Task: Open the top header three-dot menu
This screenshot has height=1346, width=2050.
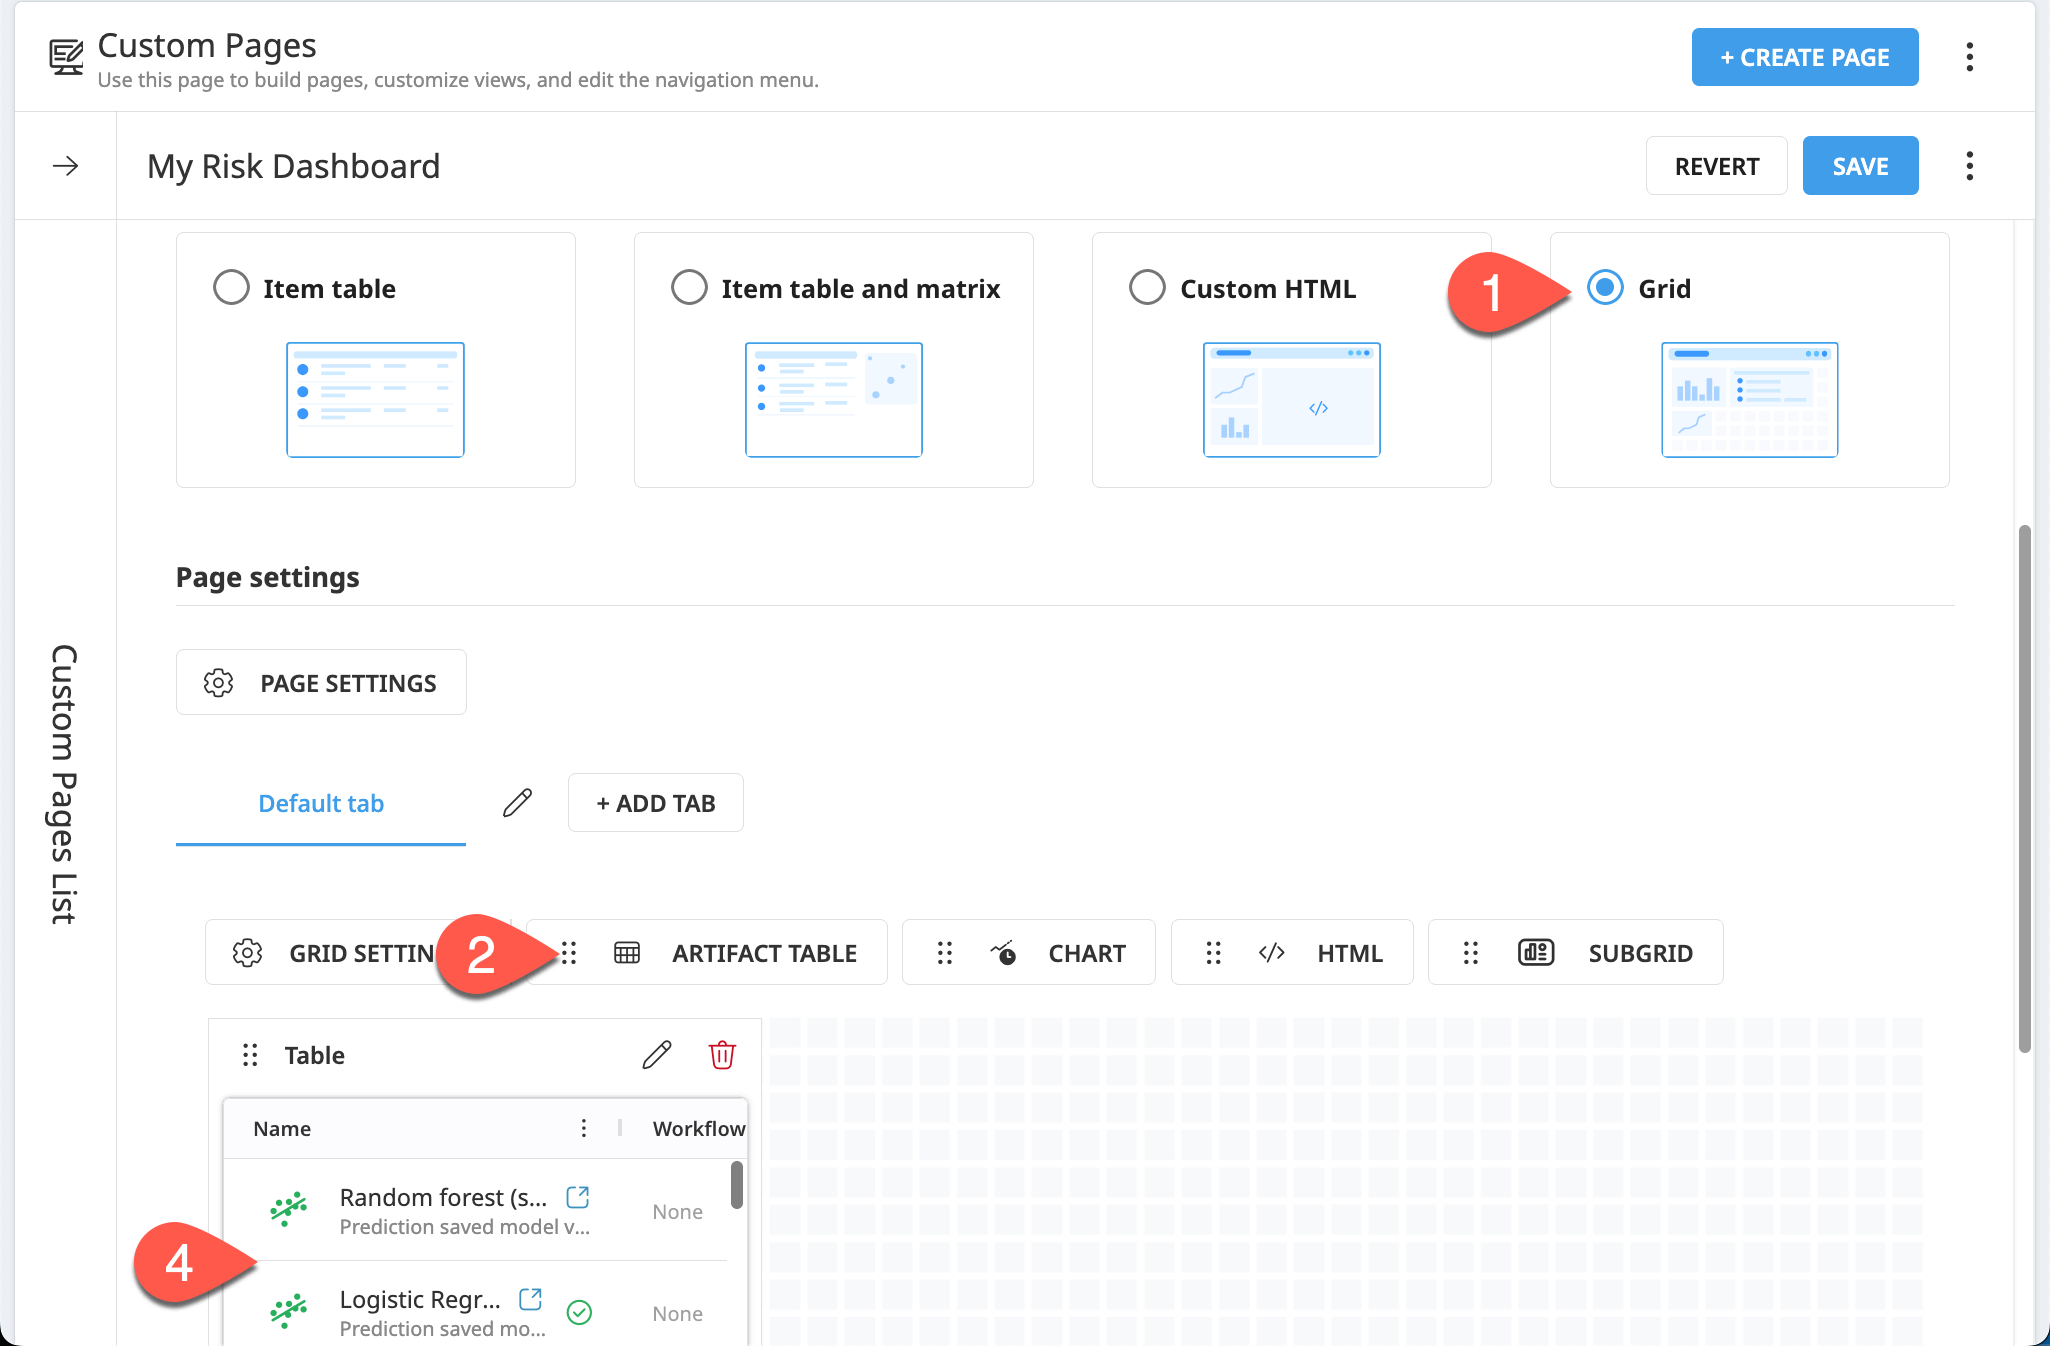Action: pyautogui.click(x=1969, y=57)
